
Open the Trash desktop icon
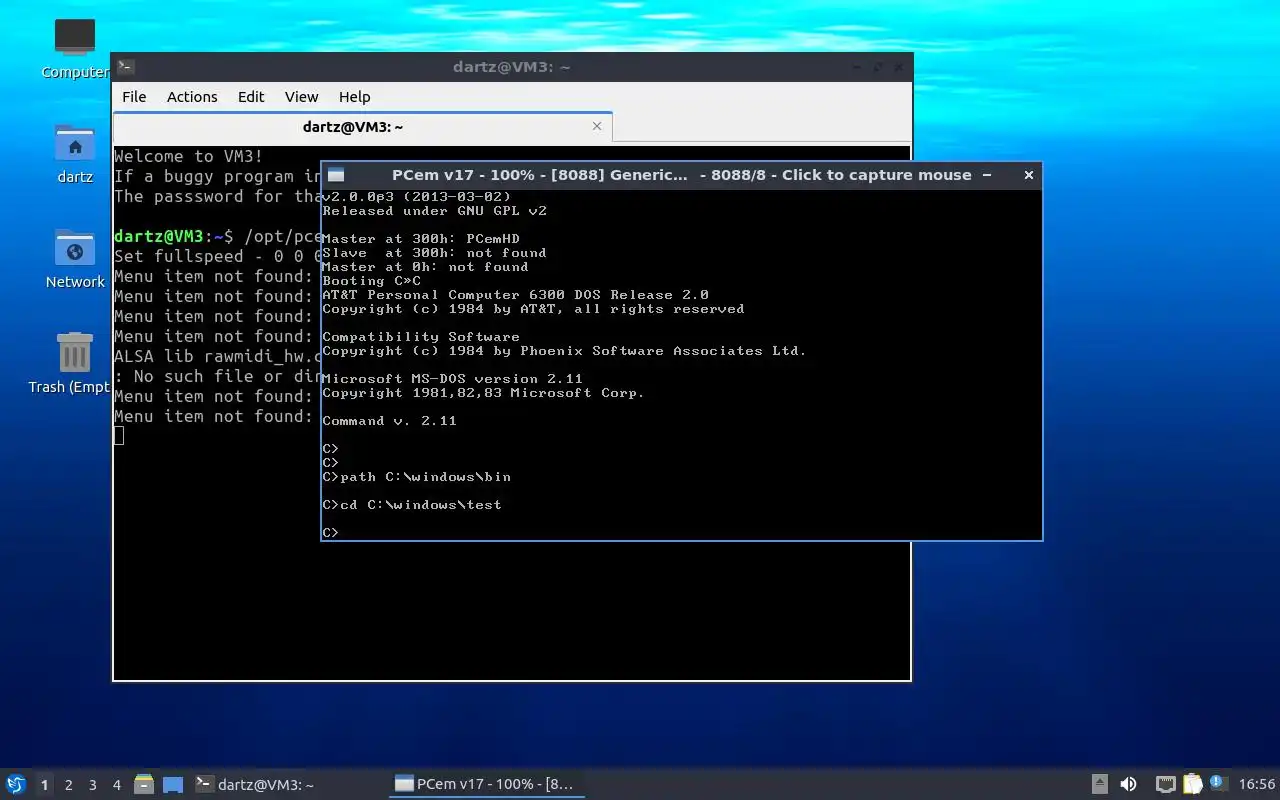[x=75, y=354]
